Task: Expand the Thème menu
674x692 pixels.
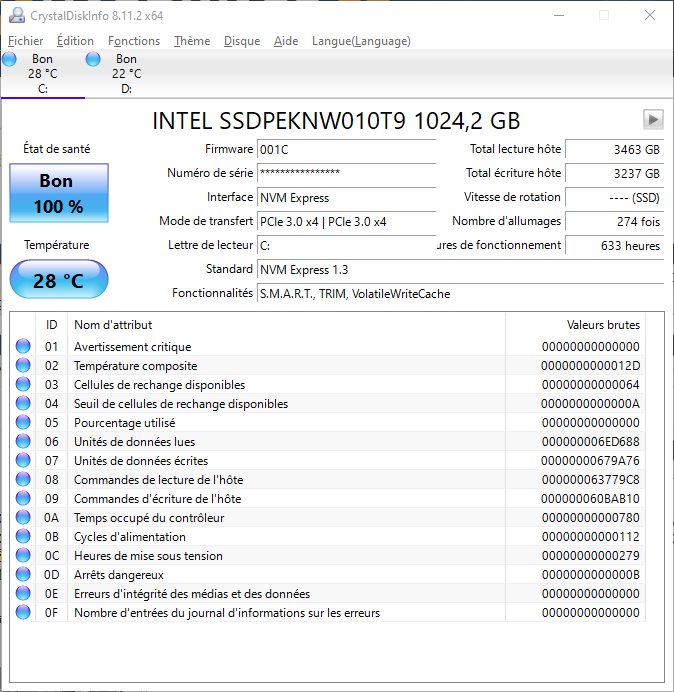Action: (x=192, y=41)
